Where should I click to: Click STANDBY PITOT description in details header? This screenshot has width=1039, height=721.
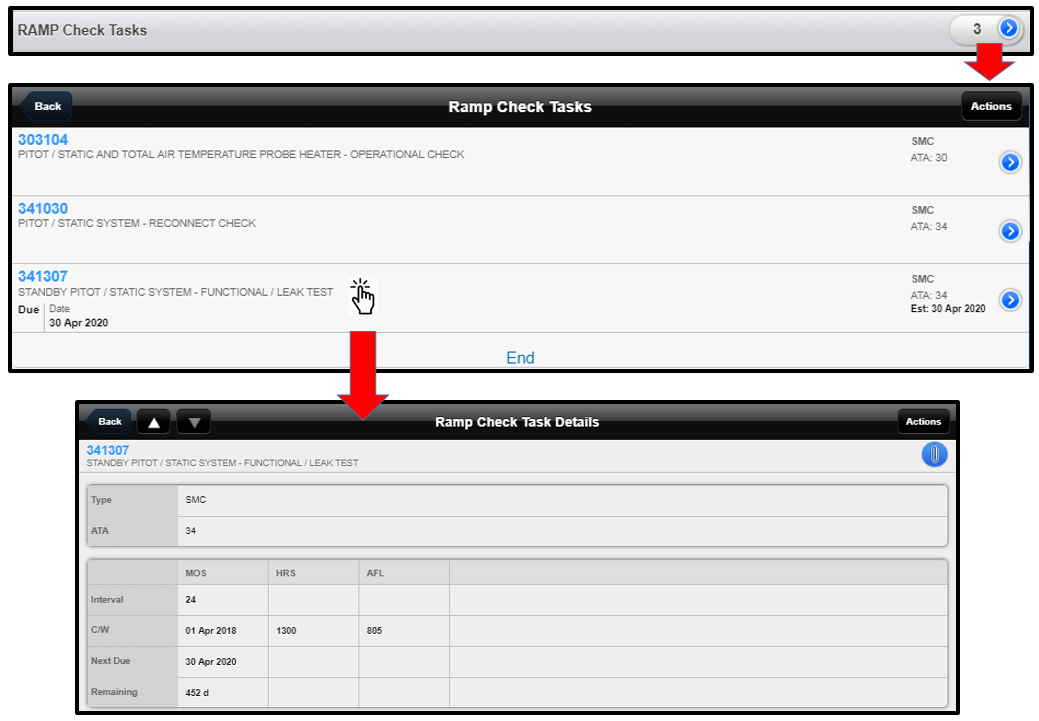pos(222,463)
